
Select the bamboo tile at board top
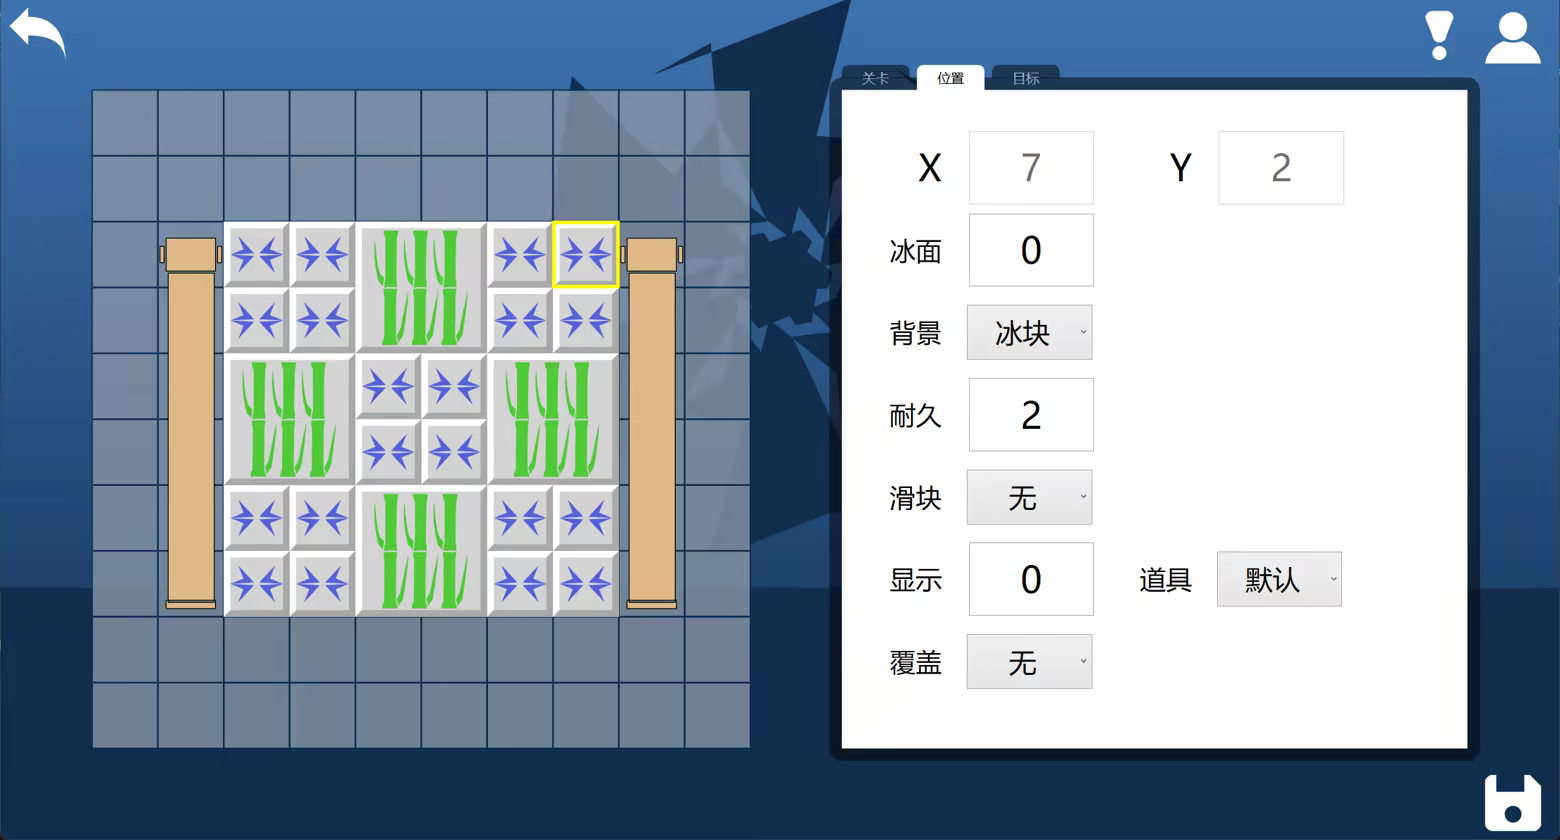click(421, 288)
